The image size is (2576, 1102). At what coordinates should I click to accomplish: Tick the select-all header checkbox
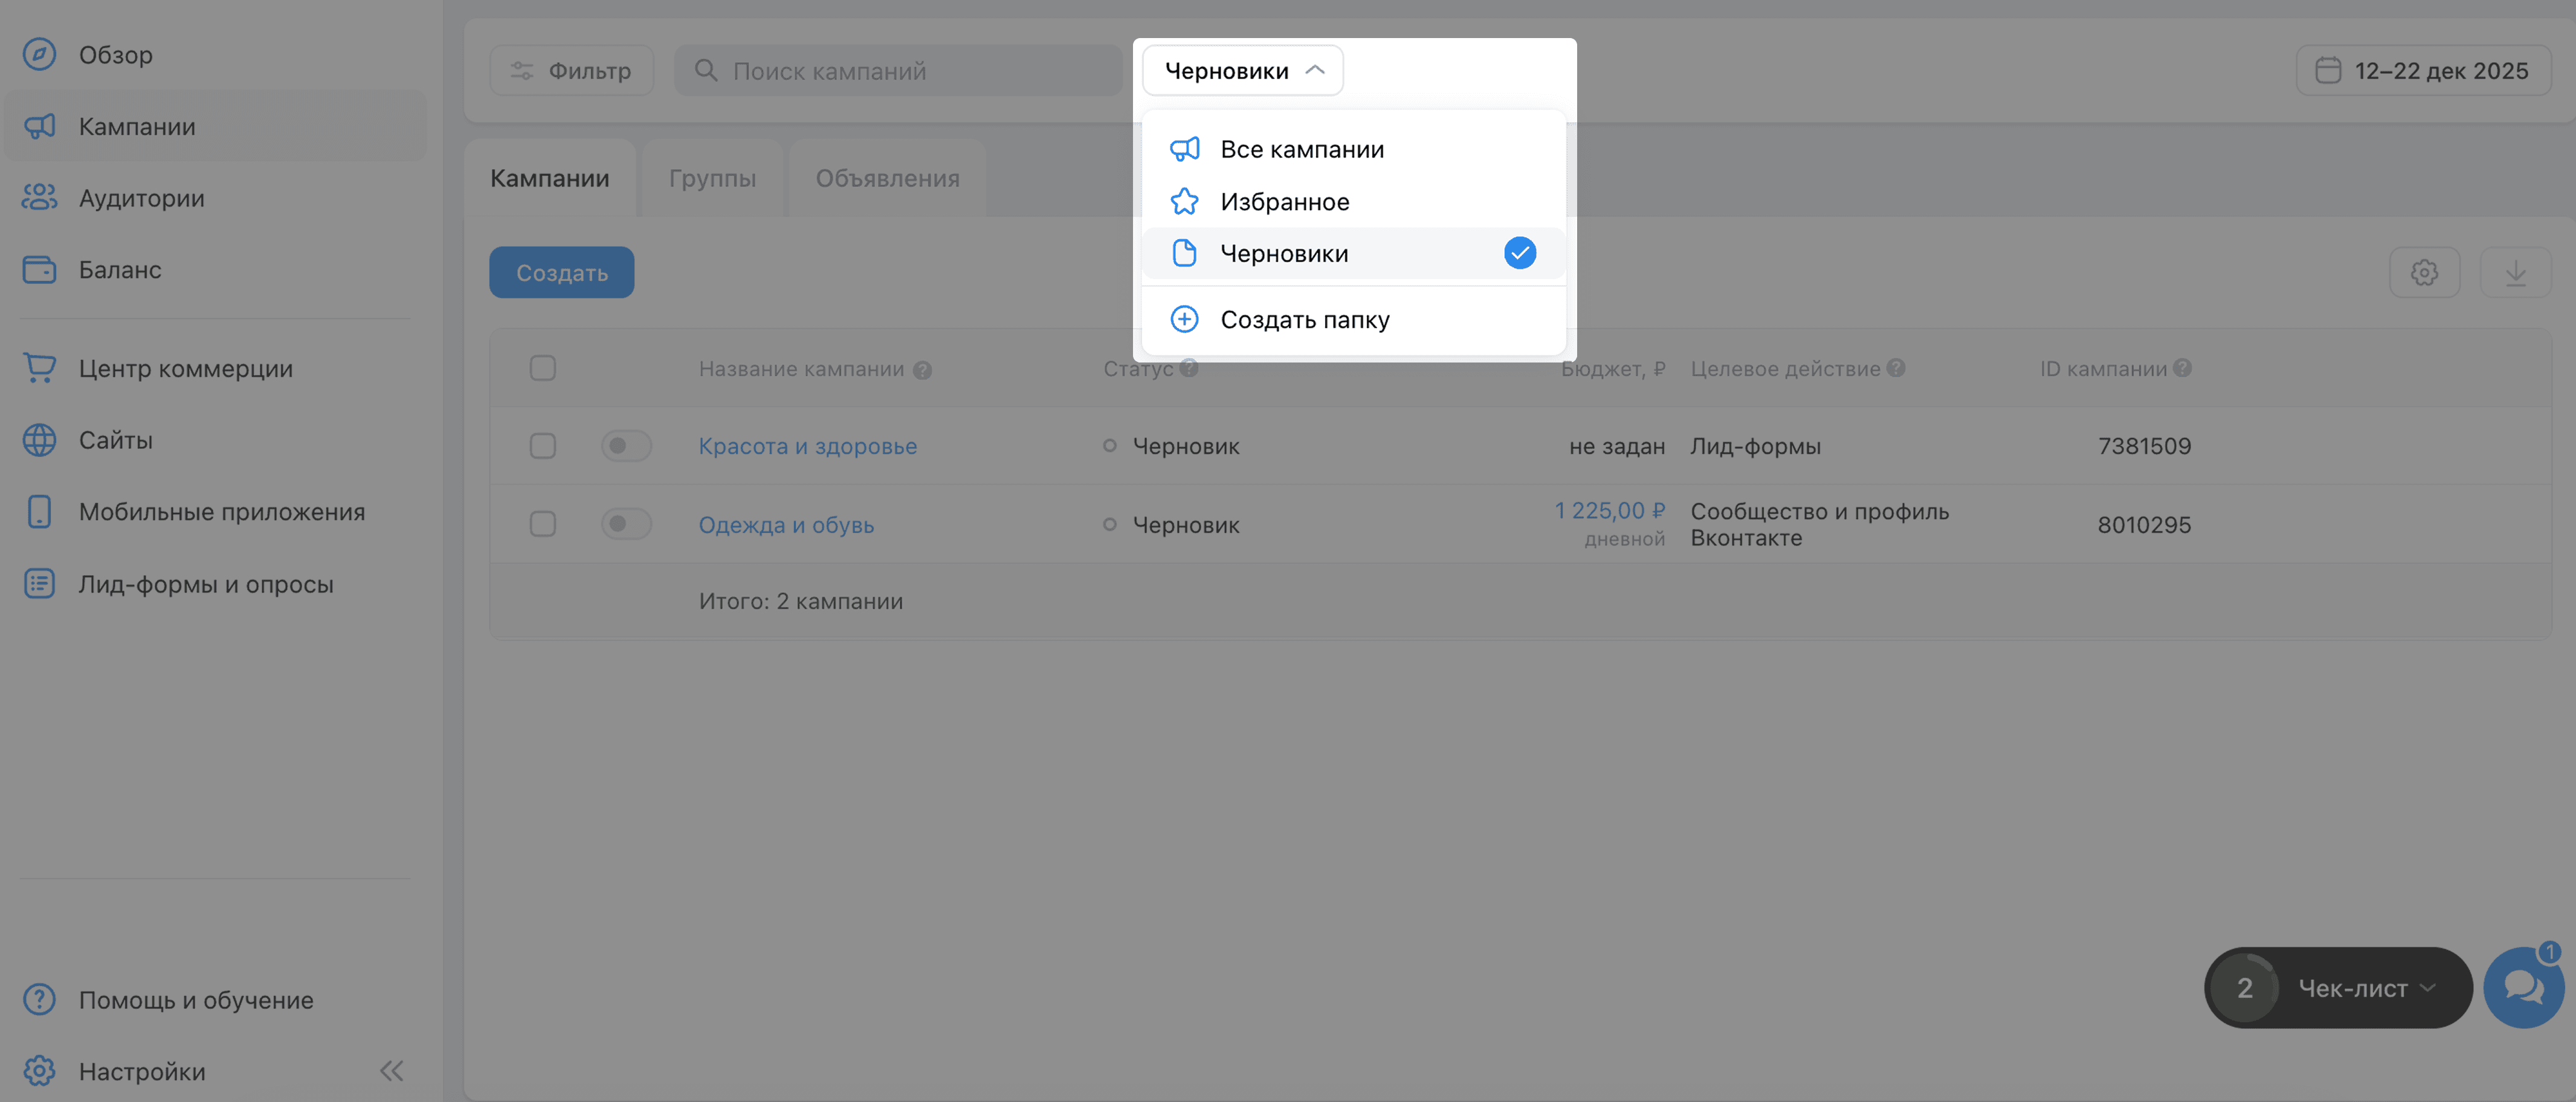coord(542,368)
